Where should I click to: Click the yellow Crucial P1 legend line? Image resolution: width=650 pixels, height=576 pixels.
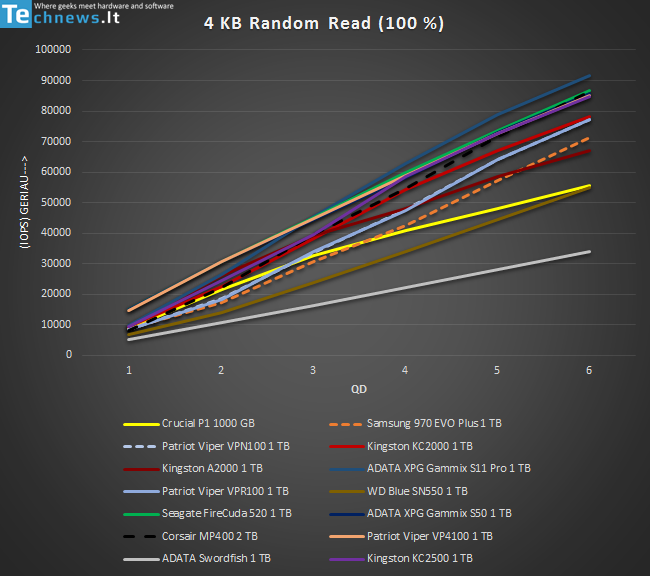[141, 424]
